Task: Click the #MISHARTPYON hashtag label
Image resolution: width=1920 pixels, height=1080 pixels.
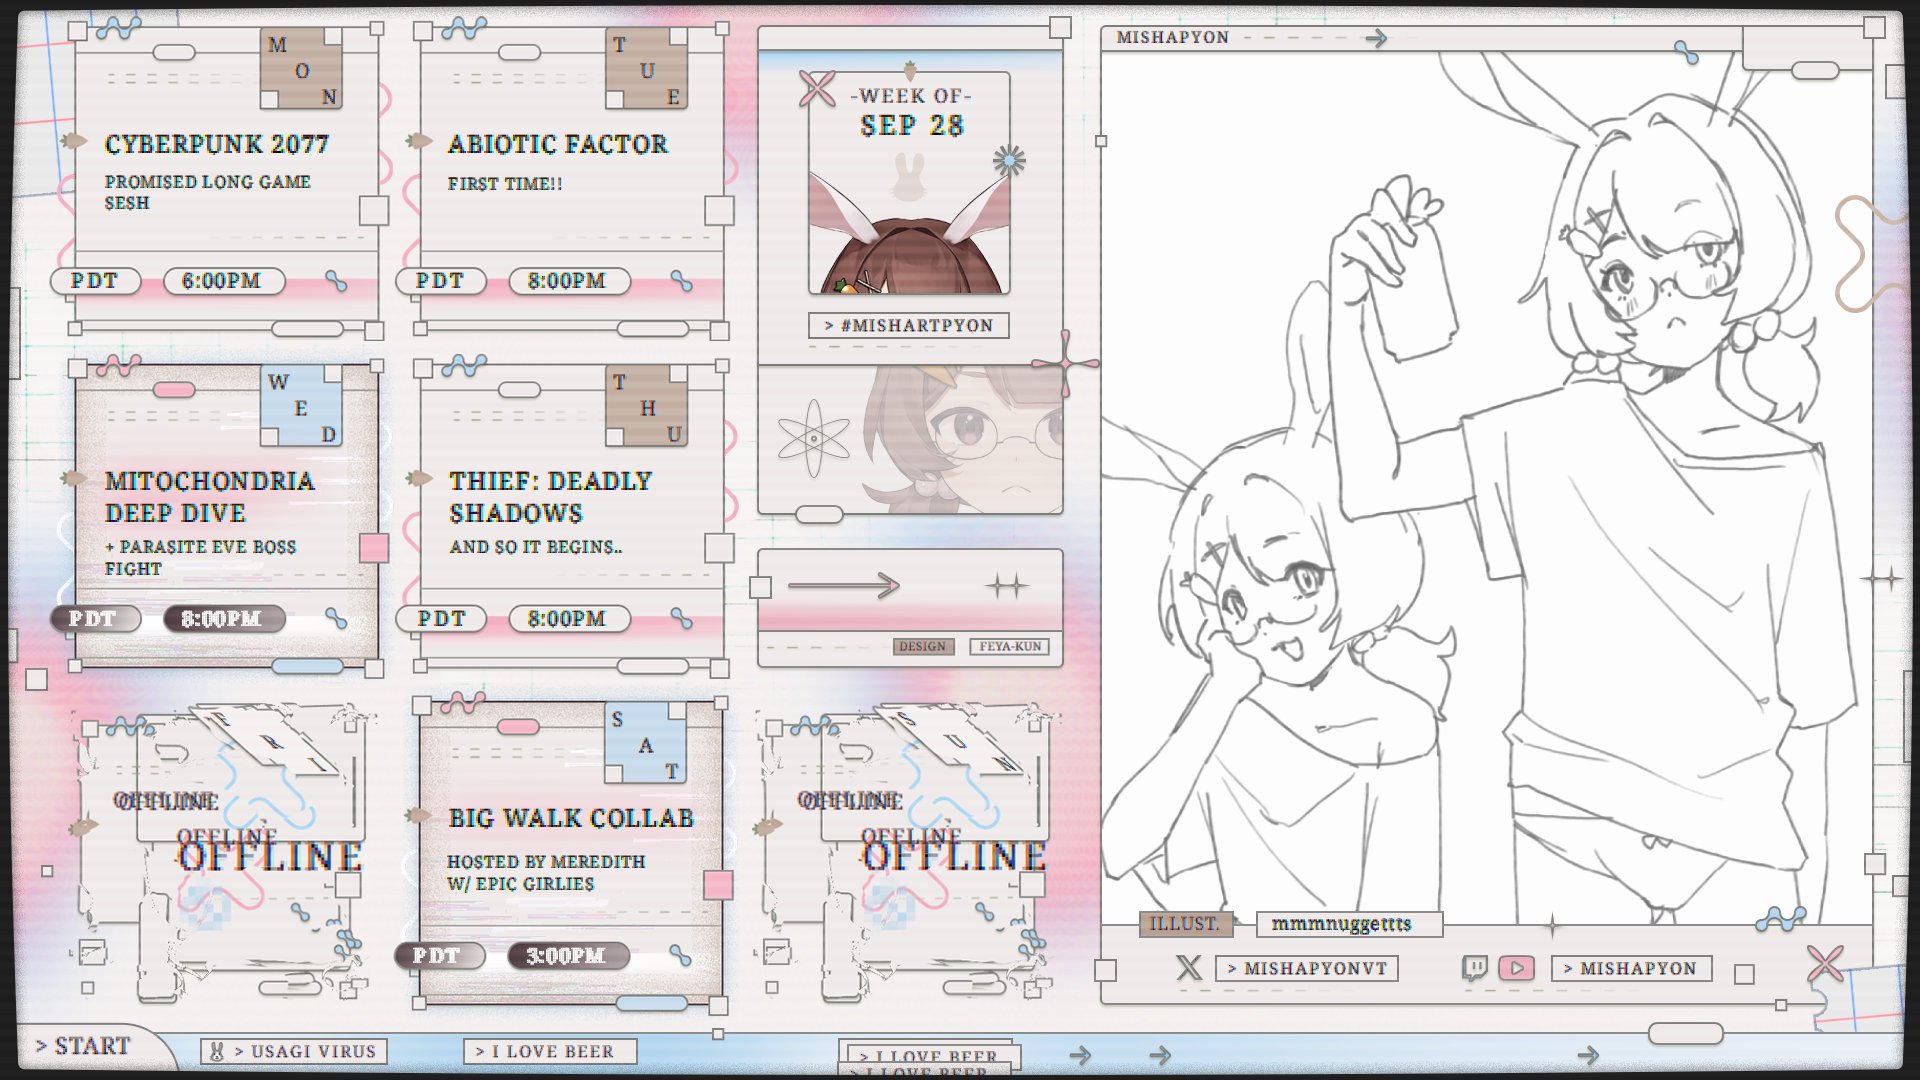Action: (909, 325)
